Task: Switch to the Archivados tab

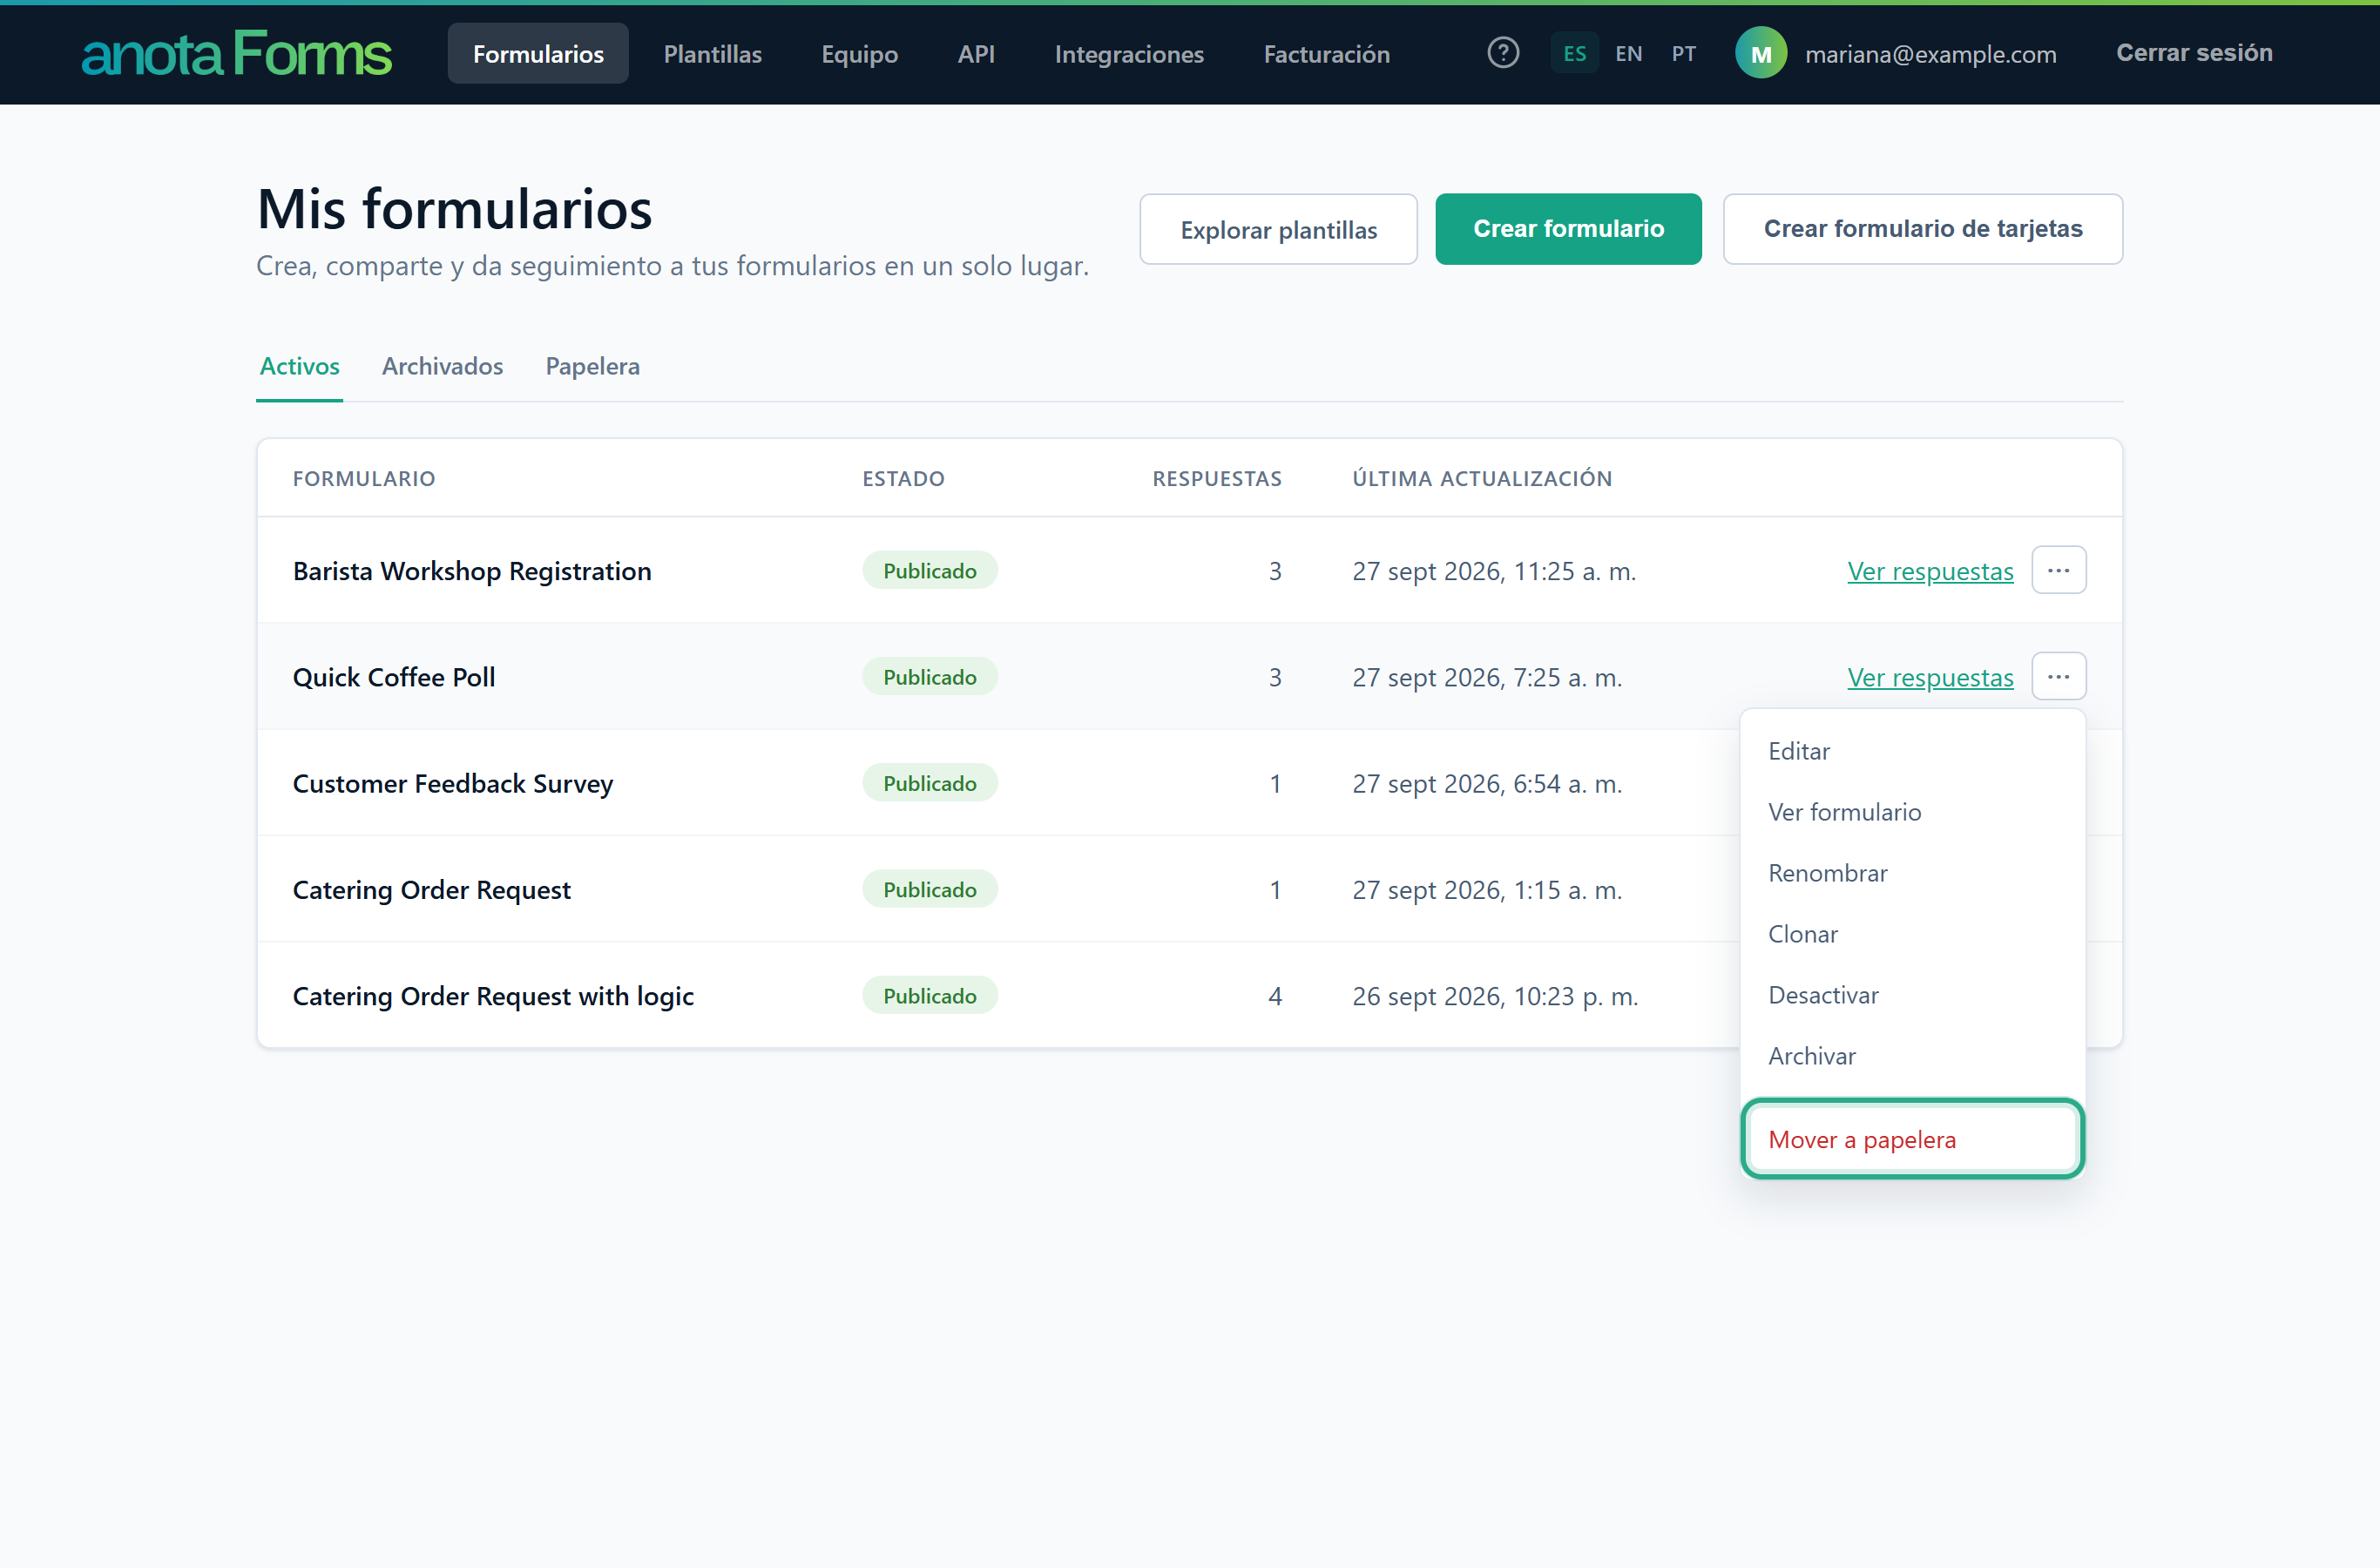Action: (442, 366)
